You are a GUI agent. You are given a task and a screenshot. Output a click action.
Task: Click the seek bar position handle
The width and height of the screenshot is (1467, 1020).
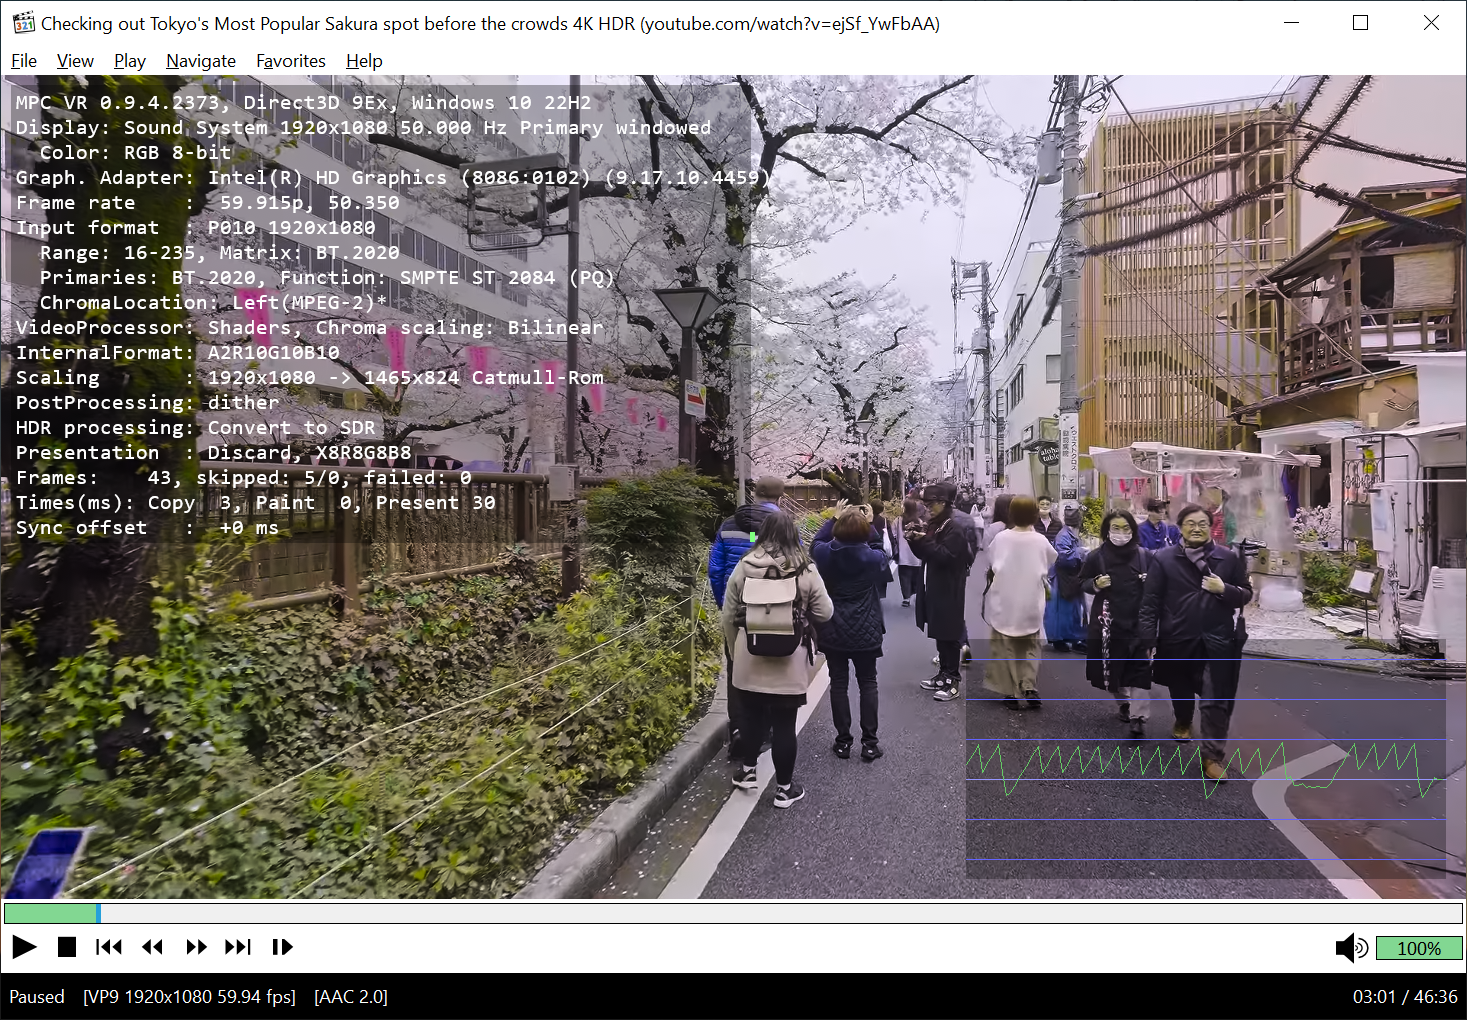tap(98, 913)
